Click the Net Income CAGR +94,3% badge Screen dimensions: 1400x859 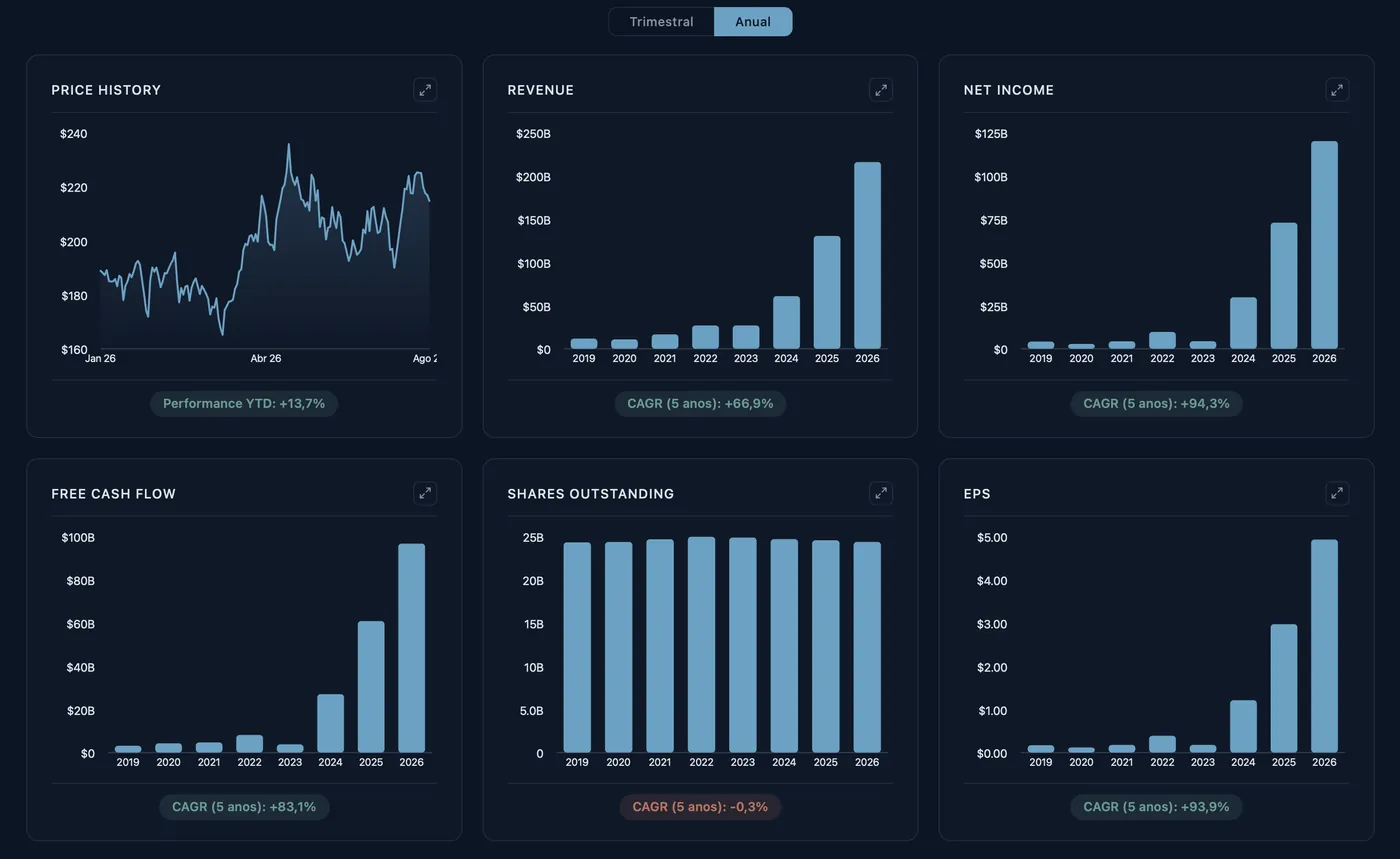click(1156, 404)
